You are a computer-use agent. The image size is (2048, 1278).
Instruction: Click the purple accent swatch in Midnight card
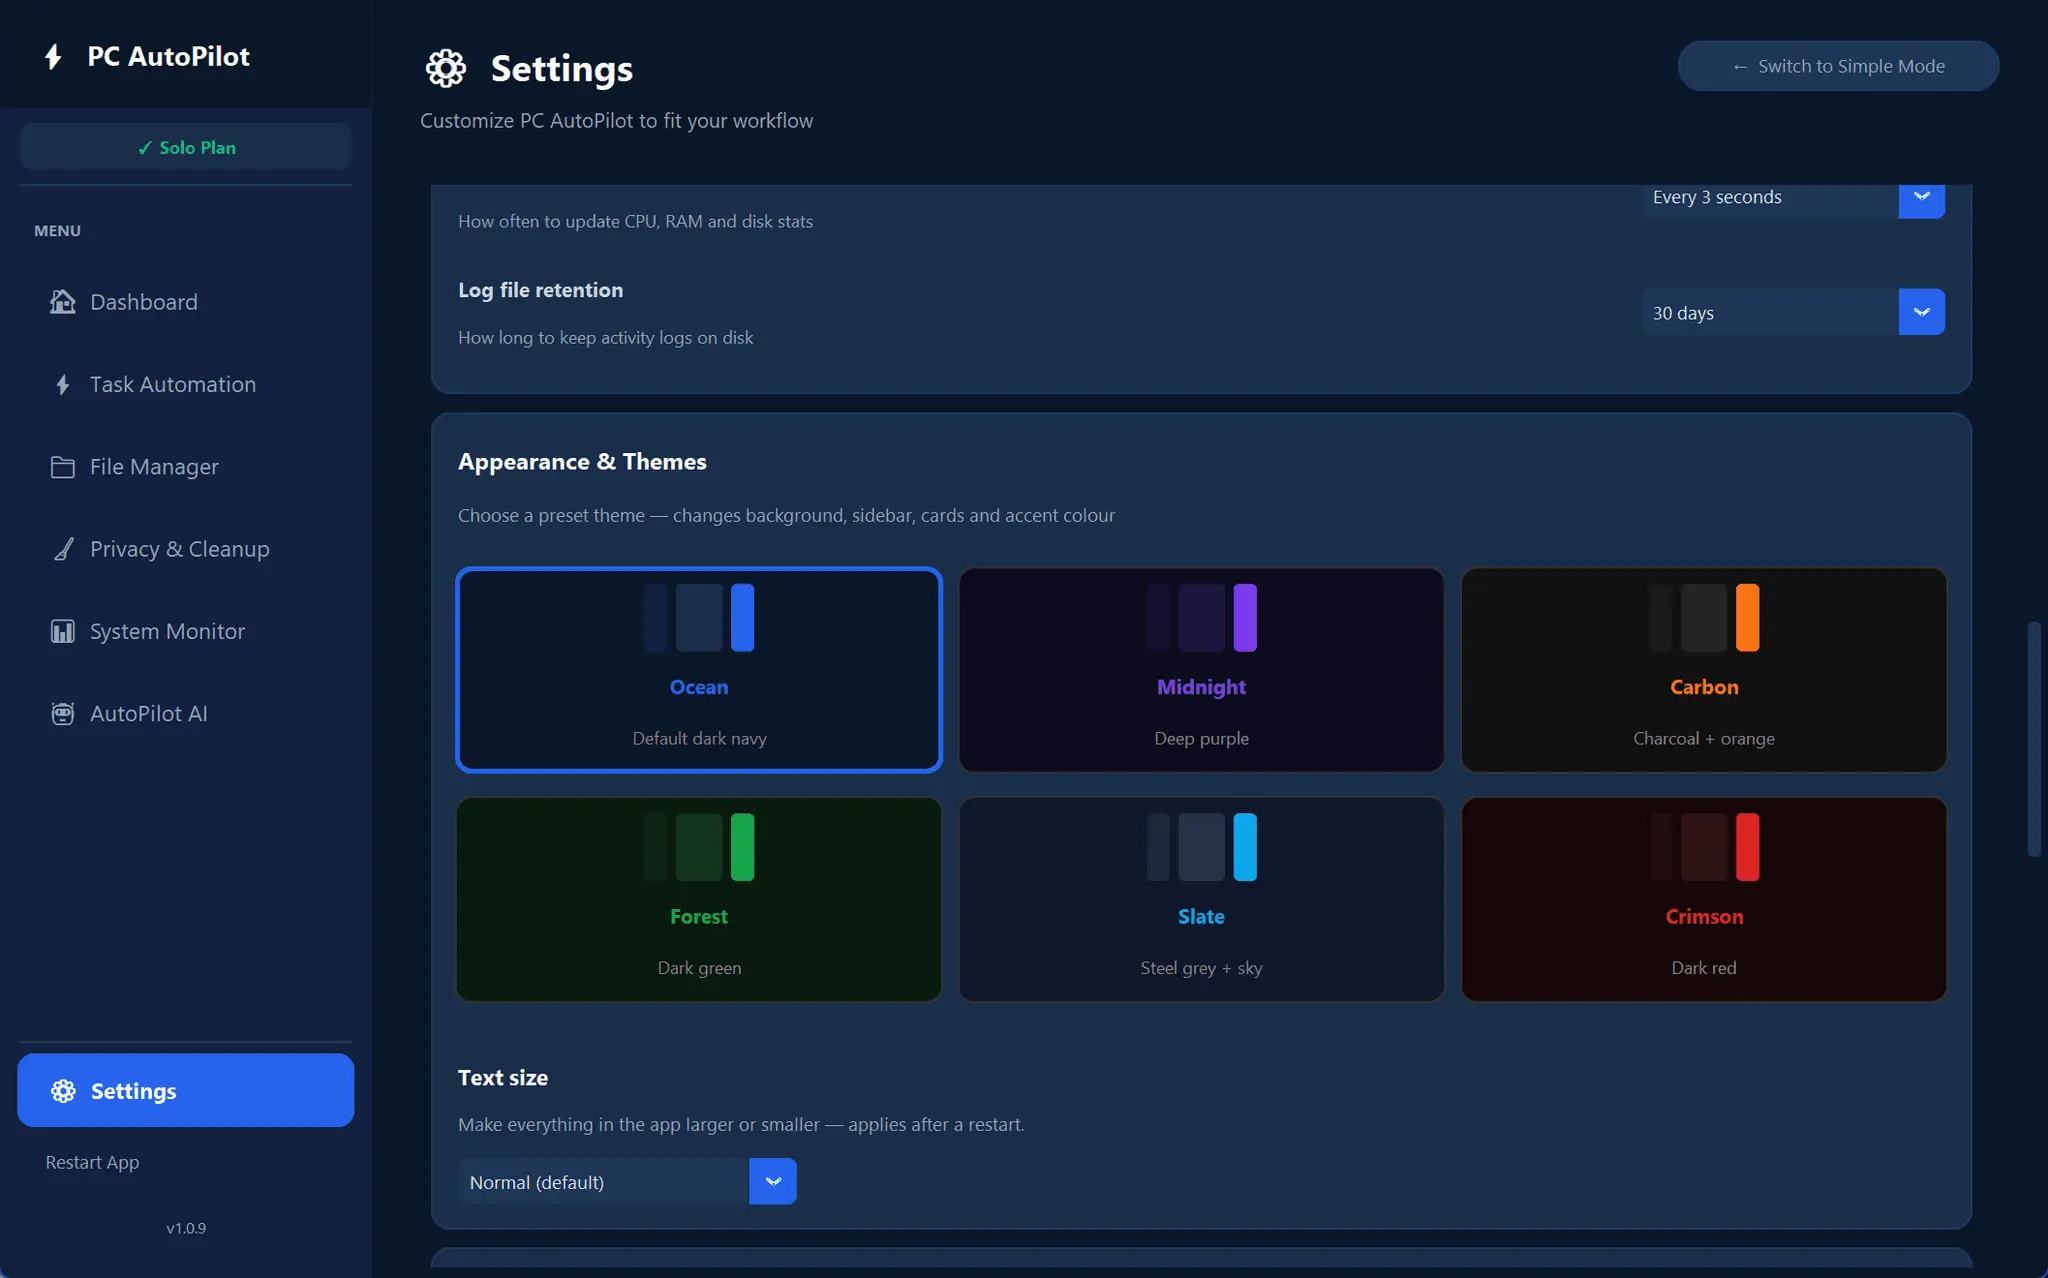tap(1245, 618)
